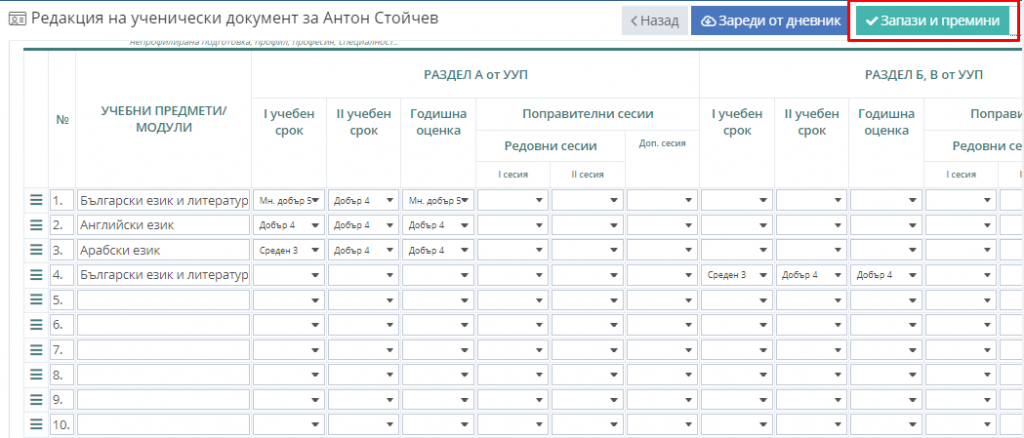Click the drag handle icon for row 3

point(36,249)
